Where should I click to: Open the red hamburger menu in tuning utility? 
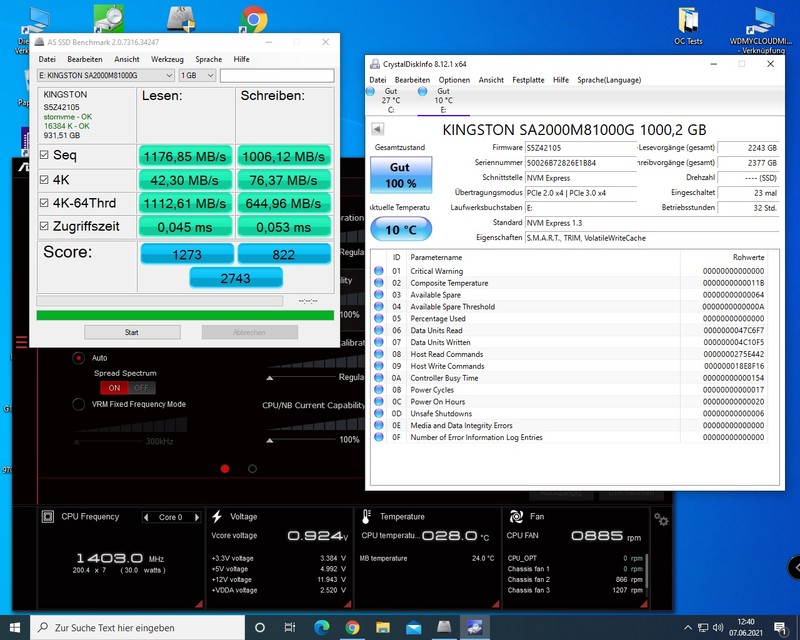pos(21,342)
